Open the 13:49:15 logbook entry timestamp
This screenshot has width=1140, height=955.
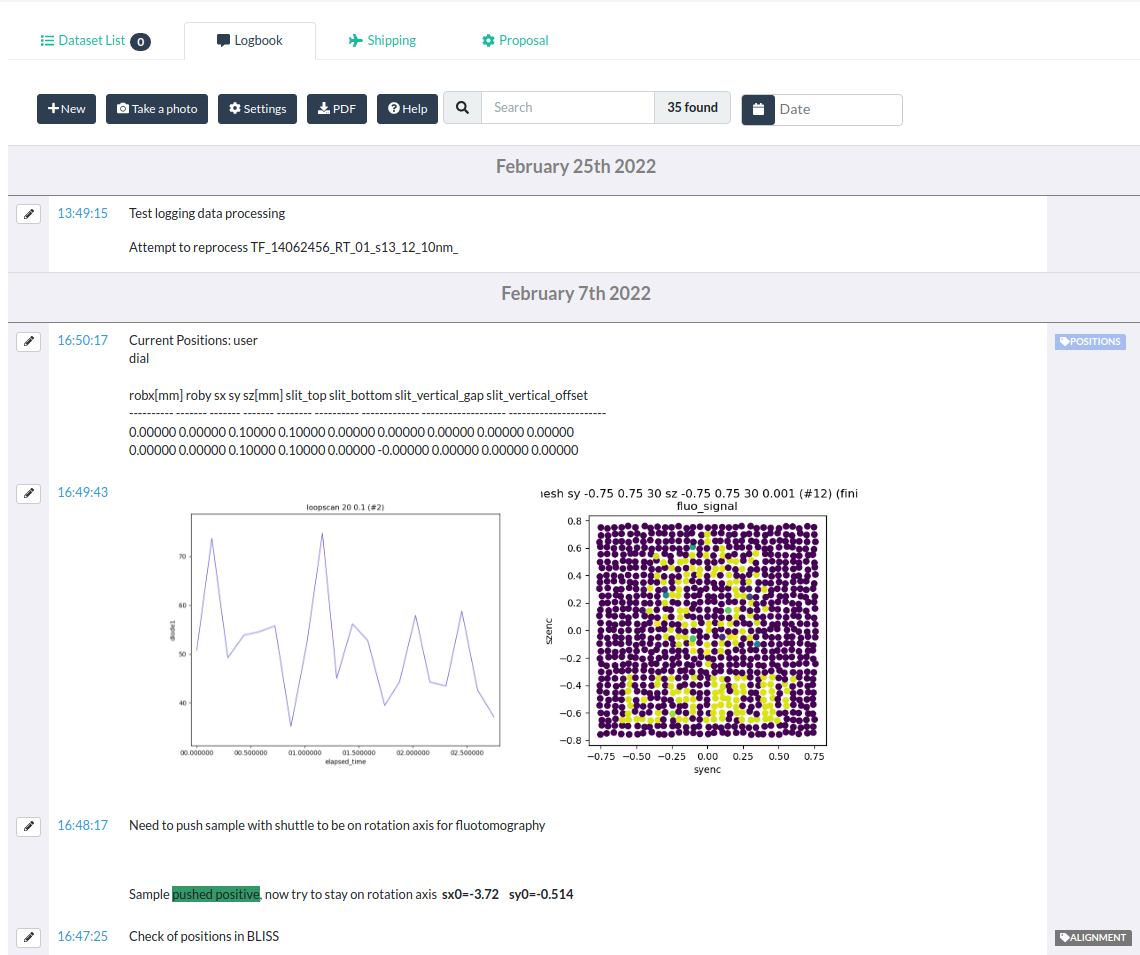point(83,213)
